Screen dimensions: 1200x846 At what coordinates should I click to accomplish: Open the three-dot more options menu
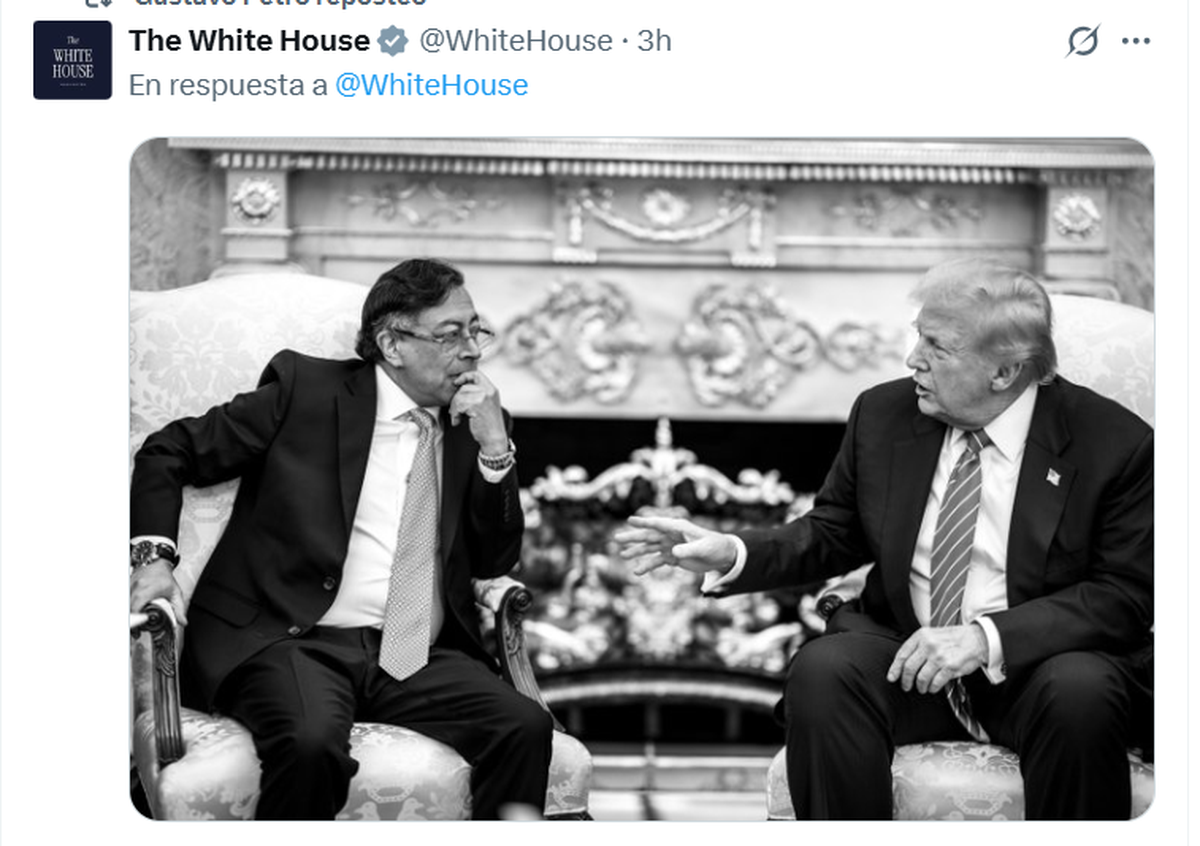tap(1136, 41)
